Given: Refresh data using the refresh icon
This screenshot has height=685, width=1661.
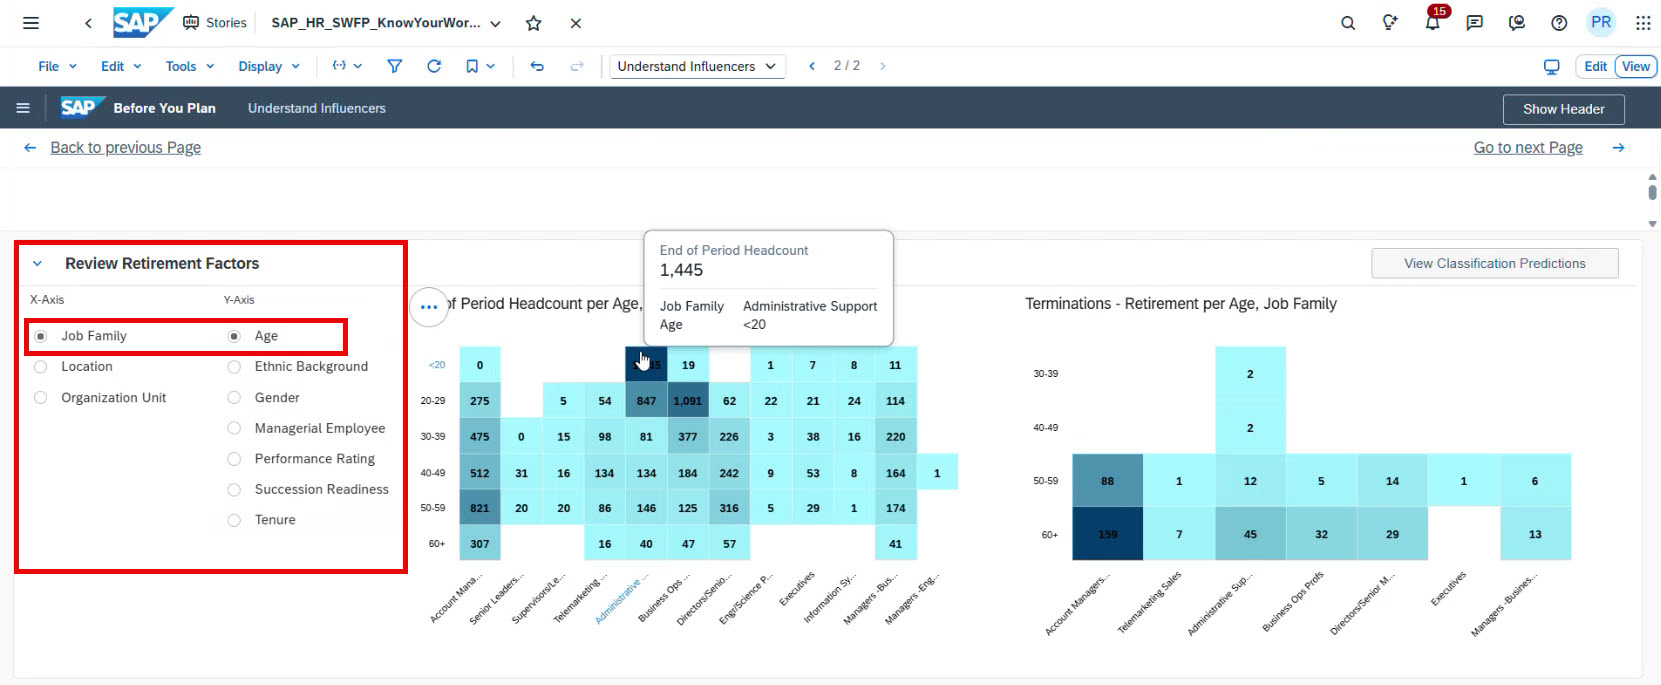Looking at the screenshot, I should click(434, 66).
